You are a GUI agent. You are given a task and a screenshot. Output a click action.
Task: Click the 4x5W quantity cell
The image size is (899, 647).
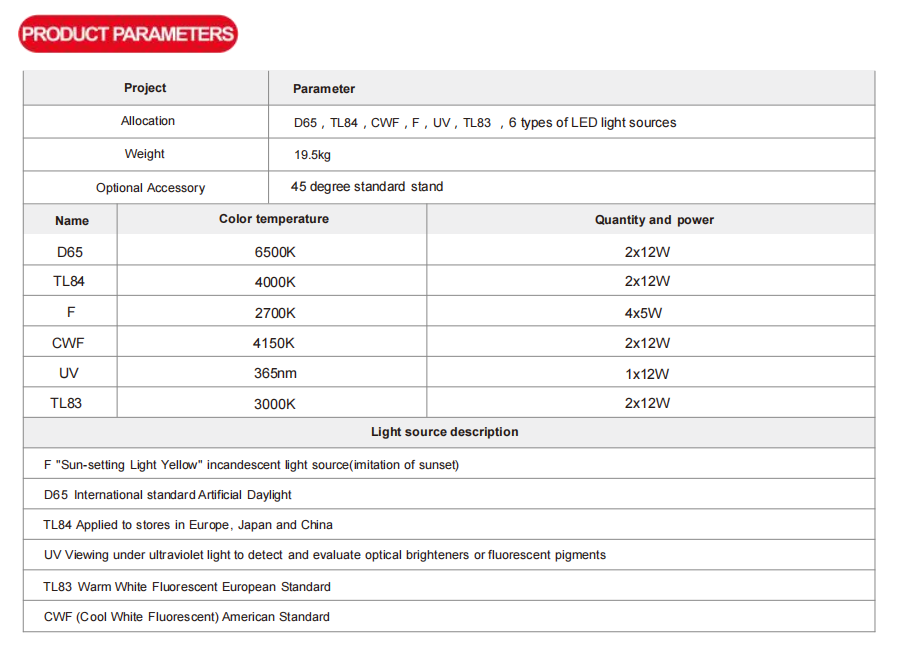point(643,313)
